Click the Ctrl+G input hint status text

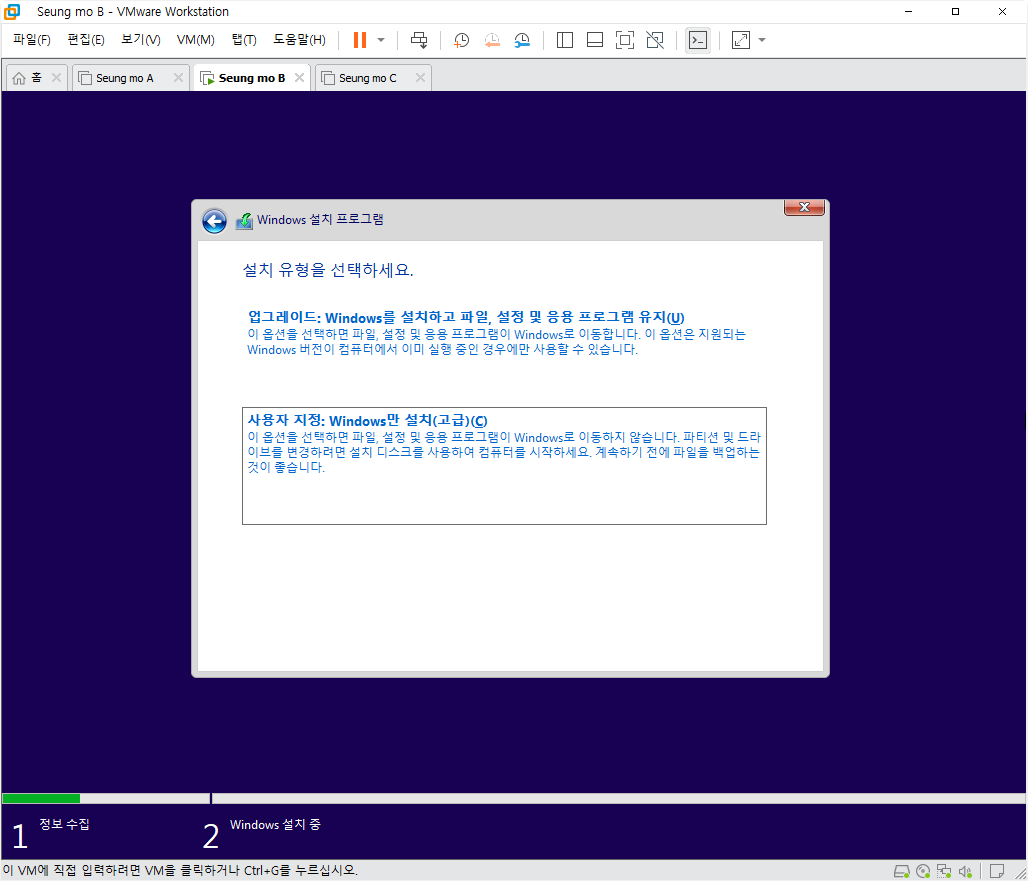(180, 871)
